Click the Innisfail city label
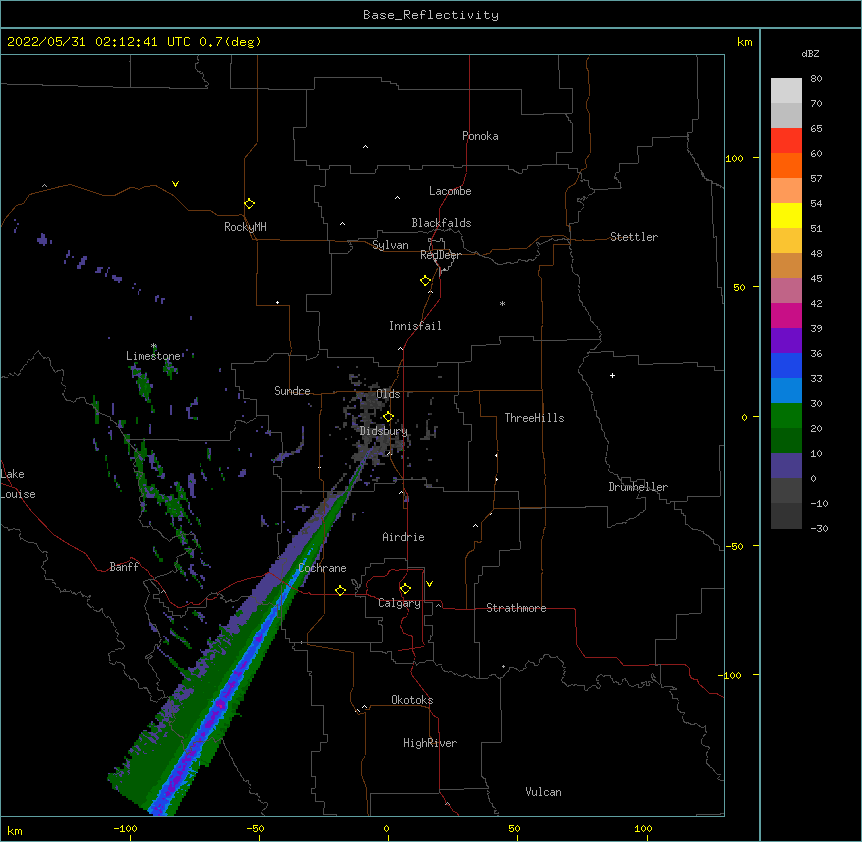The height and width of the screenshot is (842, 862). [415, 326]
